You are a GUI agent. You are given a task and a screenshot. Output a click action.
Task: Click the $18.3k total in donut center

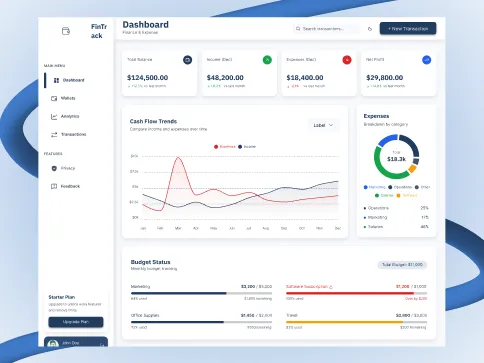(396, 159)
